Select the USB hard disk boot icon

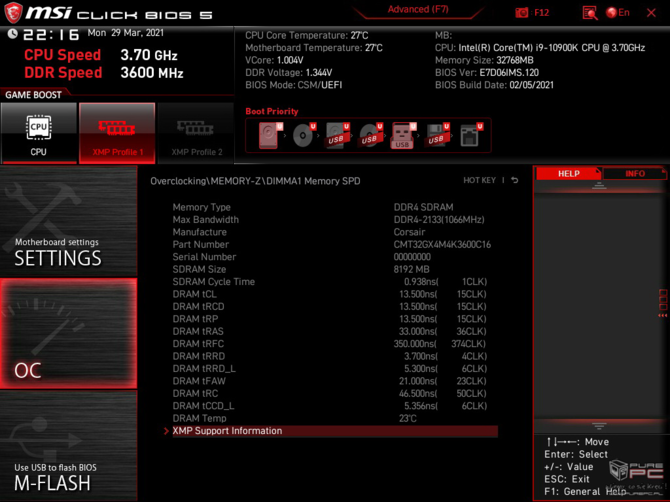pos(337,135)
